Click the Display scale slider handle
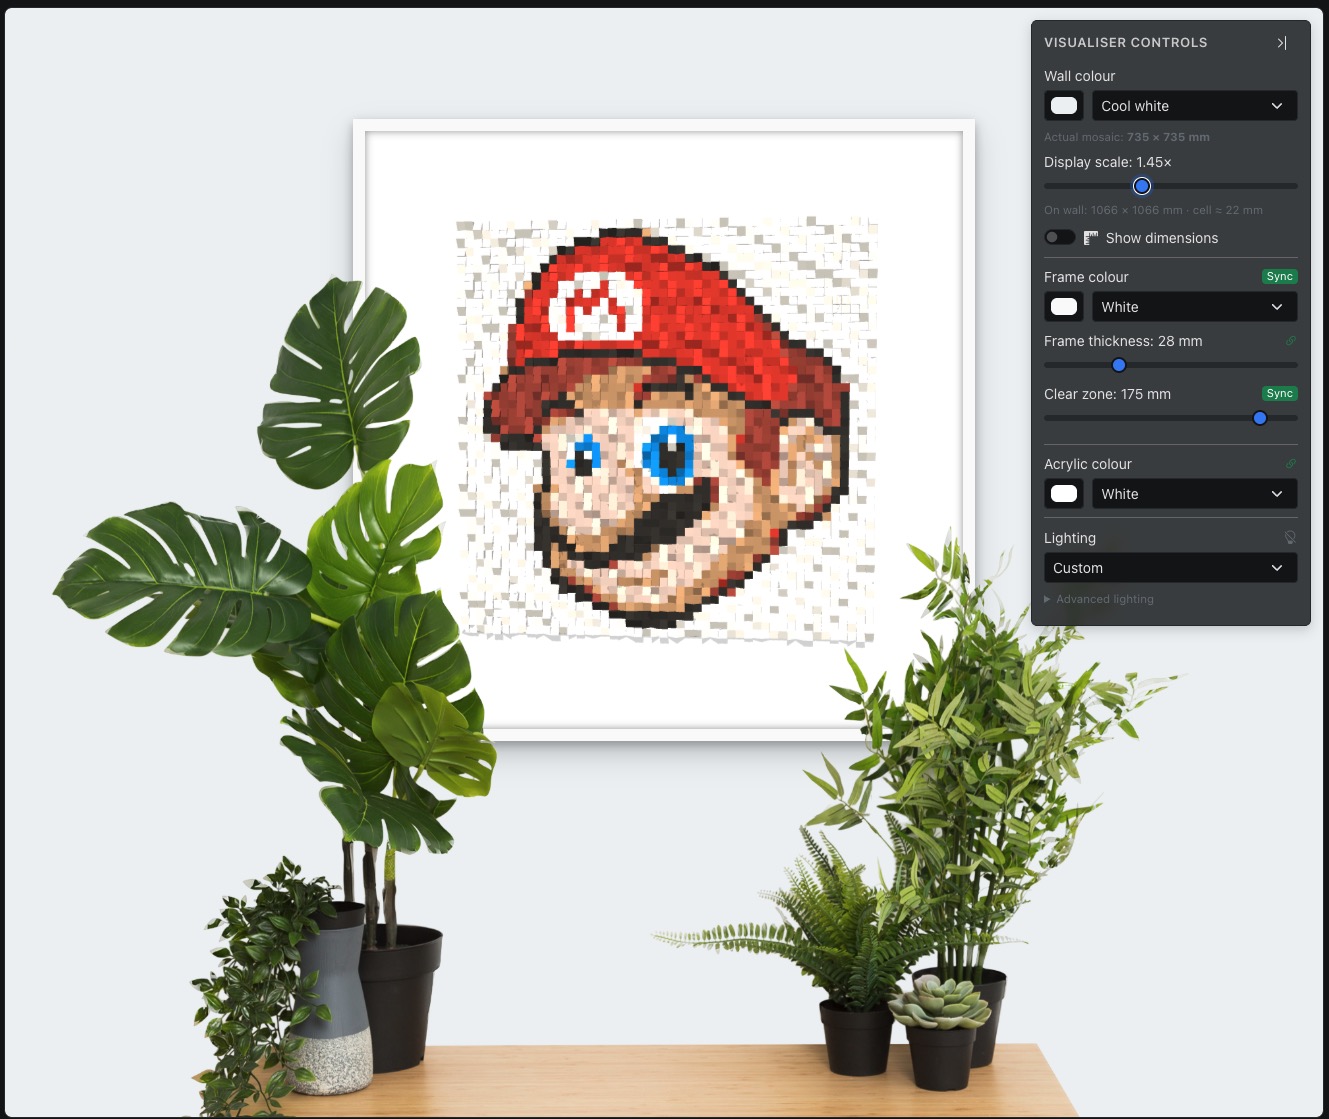 [1142, 186]
